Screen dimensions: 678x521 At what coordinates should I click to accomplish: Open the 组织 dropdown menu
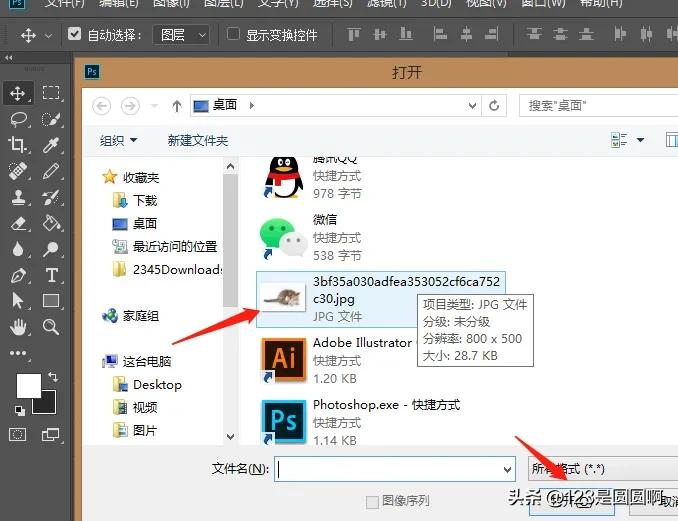coord(118,140)
